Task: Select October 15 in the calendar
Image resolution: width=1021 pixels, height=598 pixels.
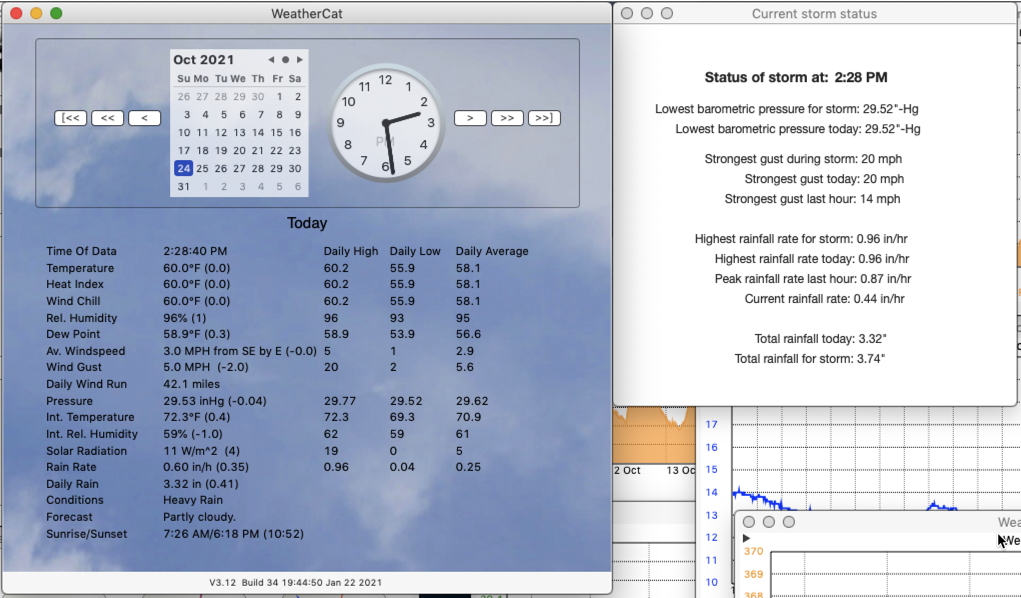Action: [x=277, y=132]
